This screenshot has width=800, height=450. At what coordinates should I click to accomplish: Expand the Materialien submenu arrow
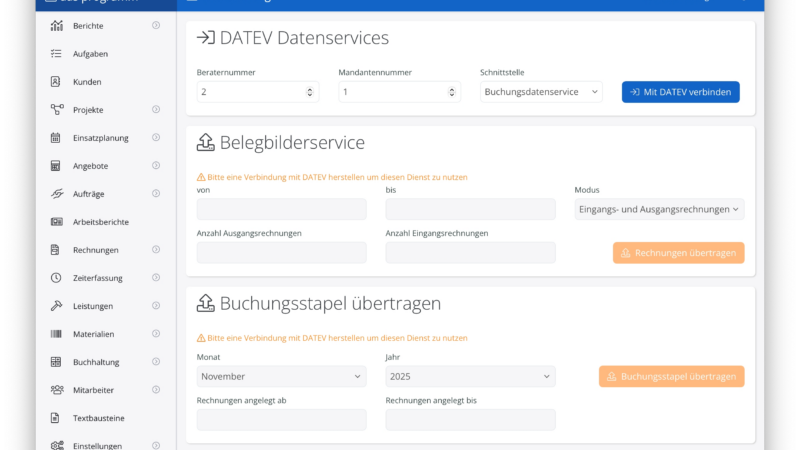[156, 334]
